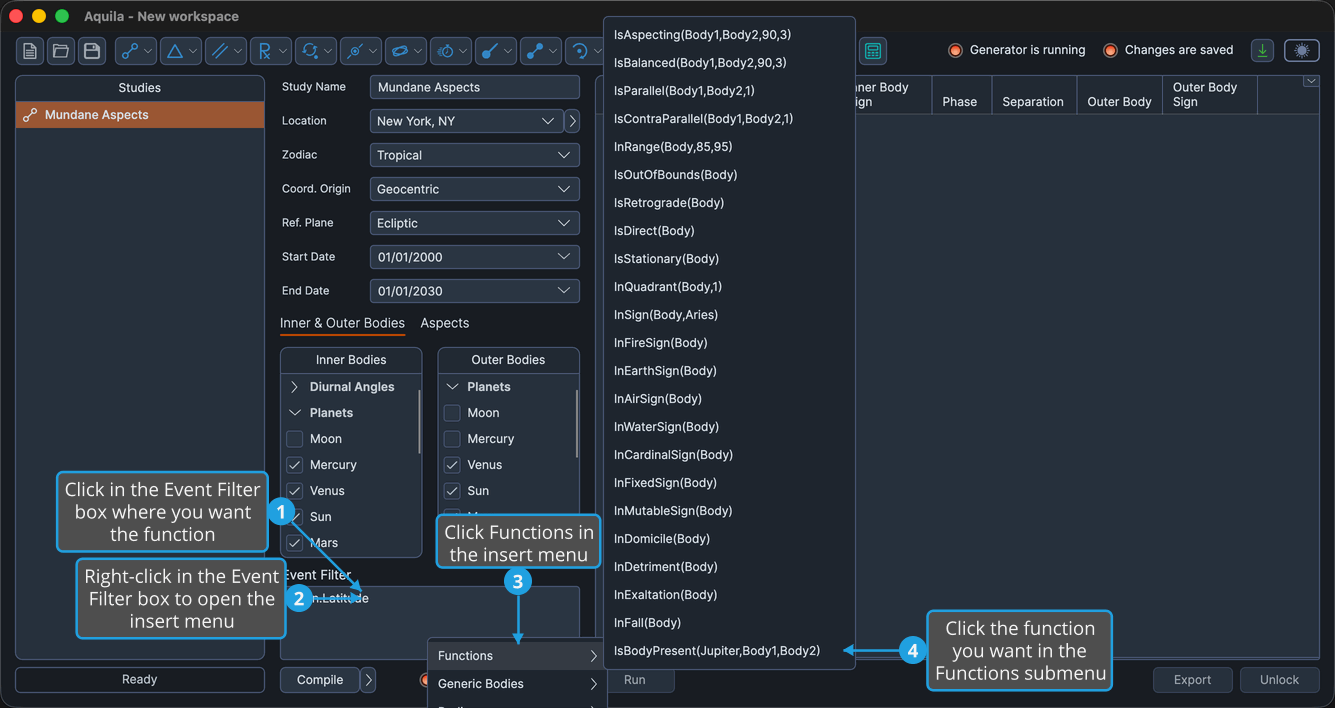The image size is (1335, 708).
Task: Open the Functions submenu entry
Action: 517,656
